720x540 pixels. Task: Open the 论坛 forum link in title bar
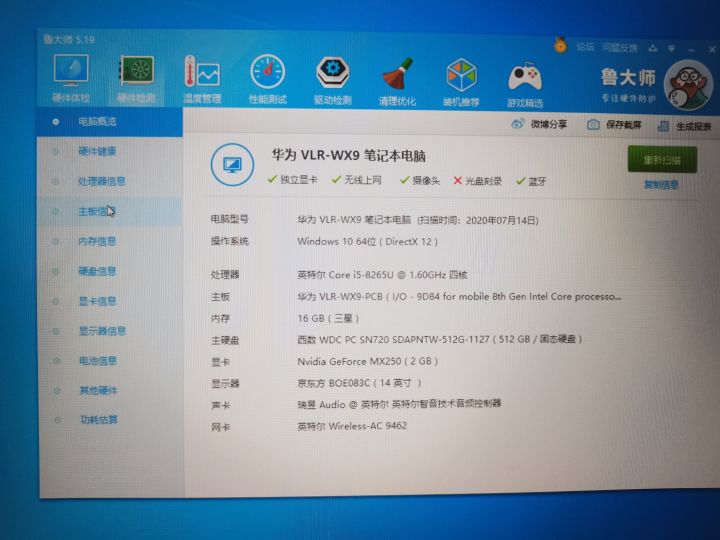(x=585, y=47)
